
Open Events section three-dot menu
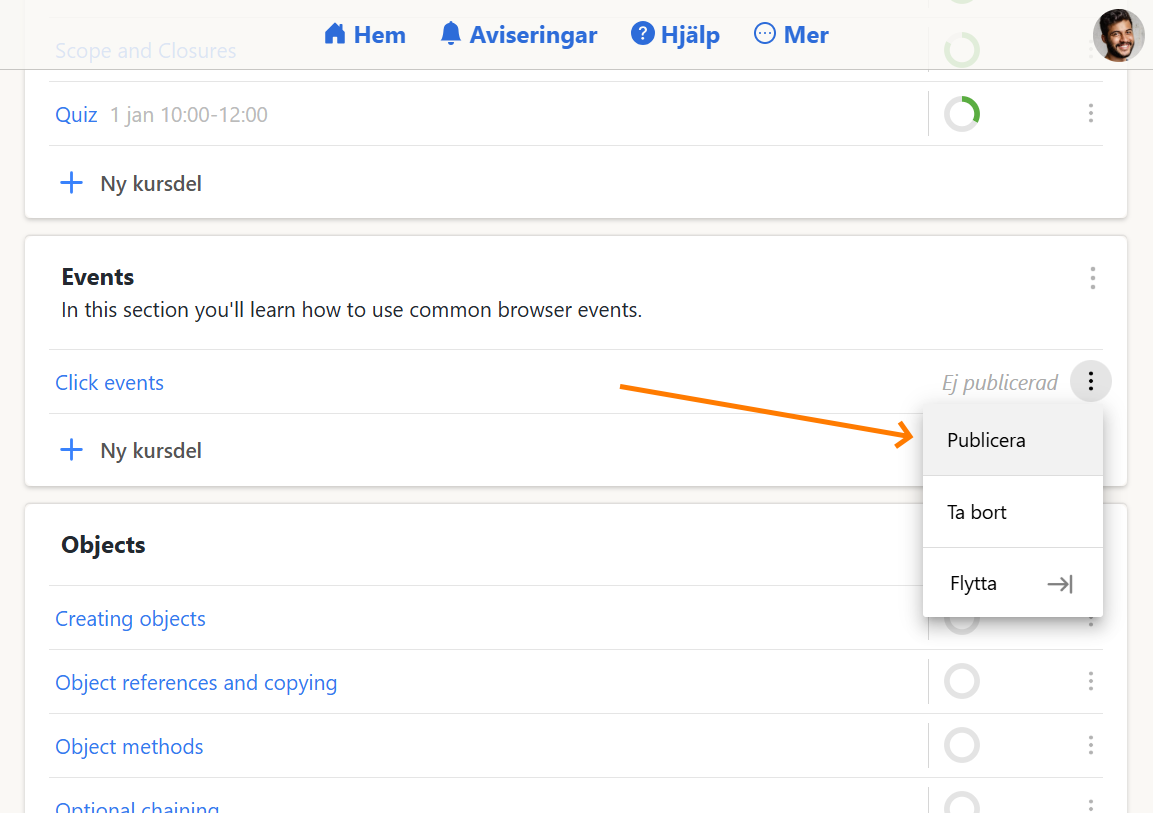point(1092,277)
